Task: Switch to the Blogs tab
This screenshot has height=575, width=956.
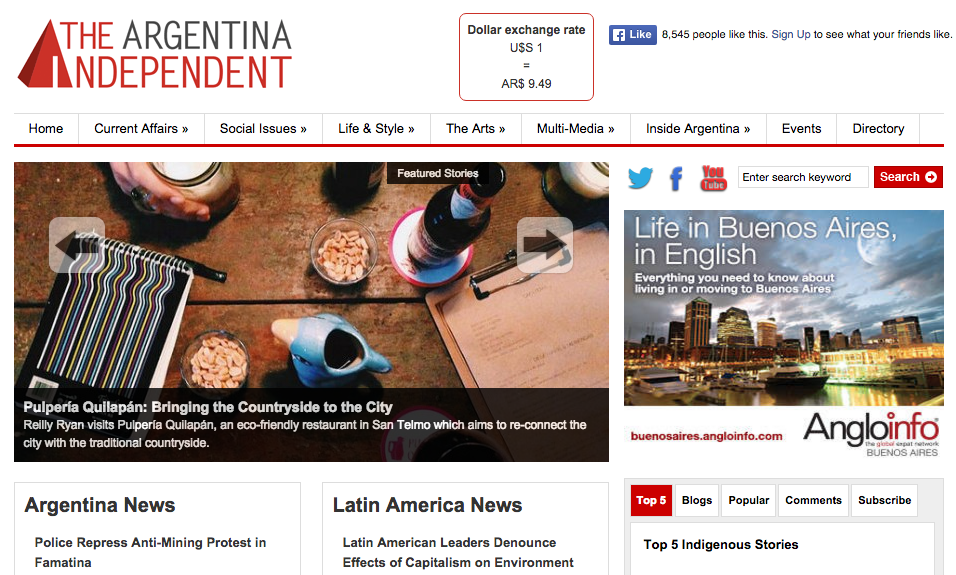Action: click(x=697, y=501)
